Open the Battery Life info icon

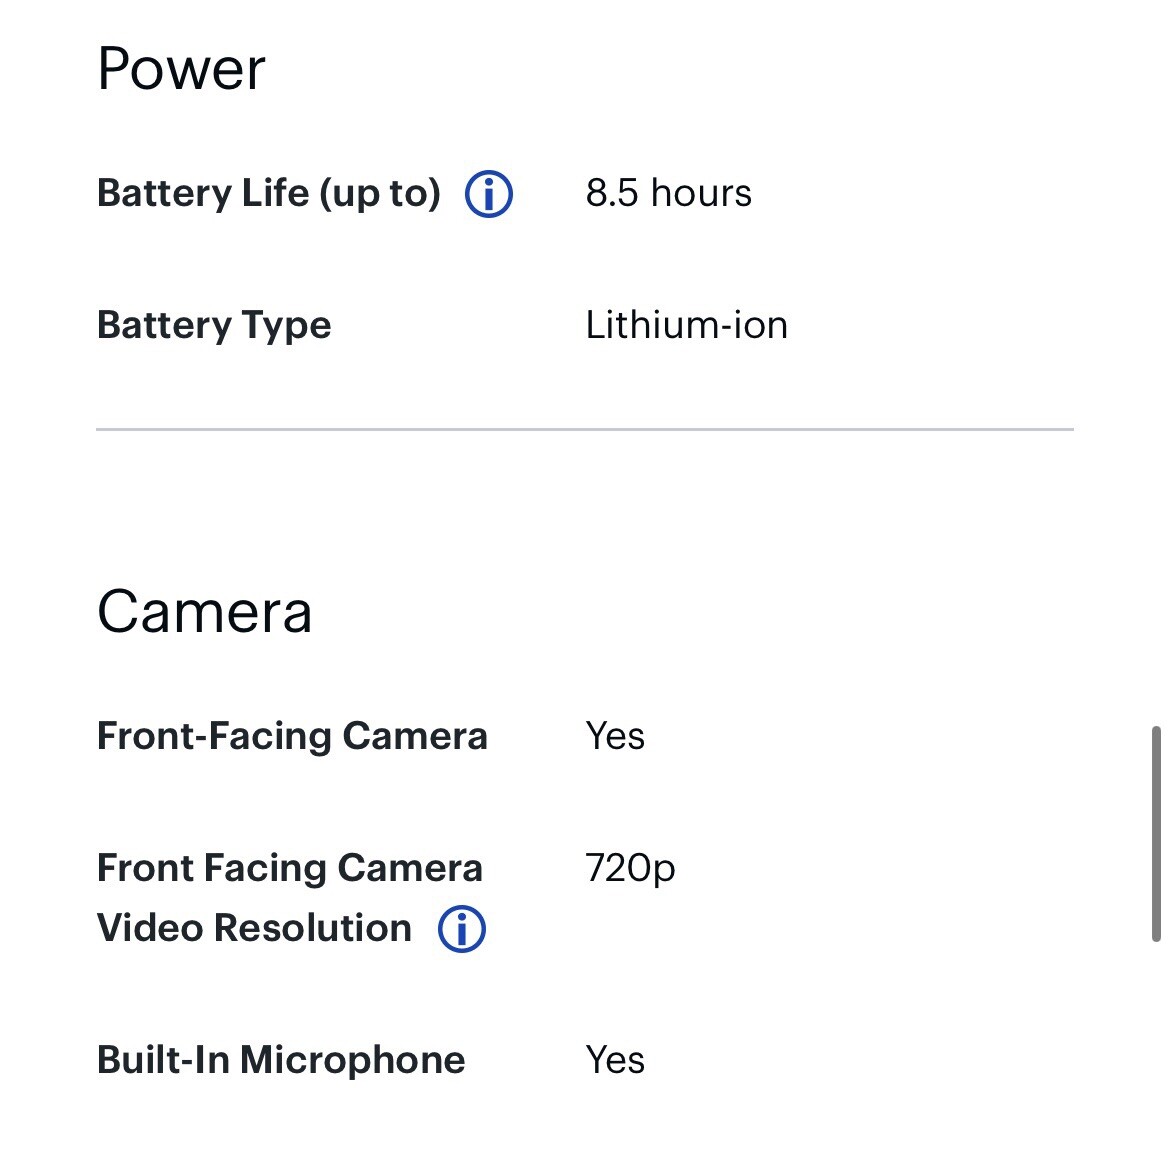pos(489,194)
